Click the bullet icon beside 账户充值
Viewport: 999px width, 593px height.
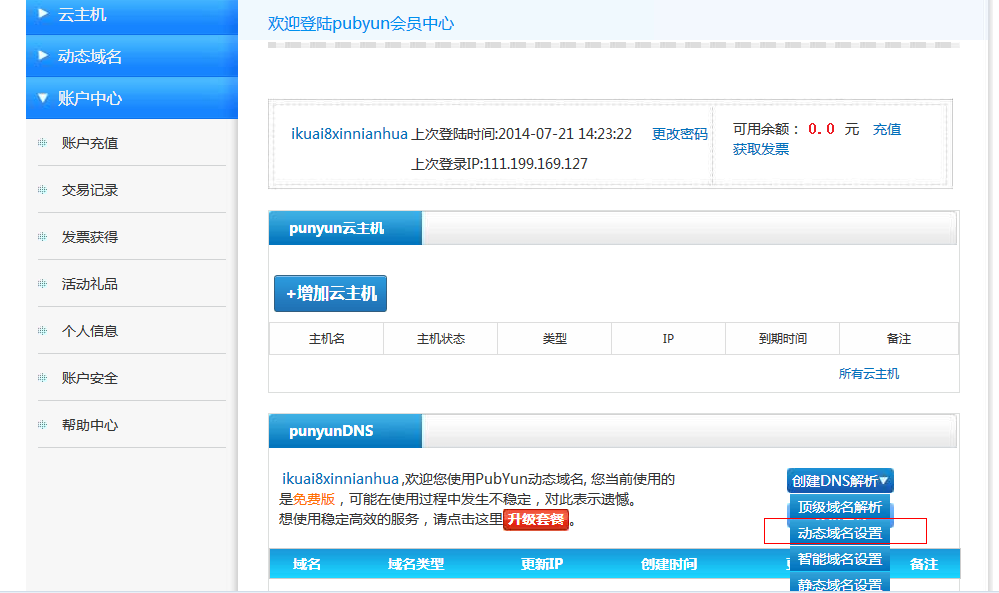(43, 143)
